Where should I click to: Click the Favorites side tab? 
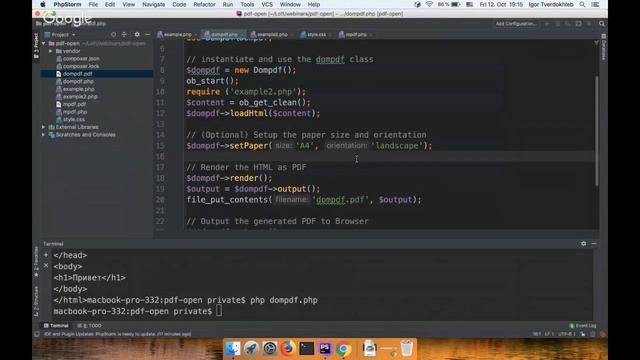pos(36,262)
